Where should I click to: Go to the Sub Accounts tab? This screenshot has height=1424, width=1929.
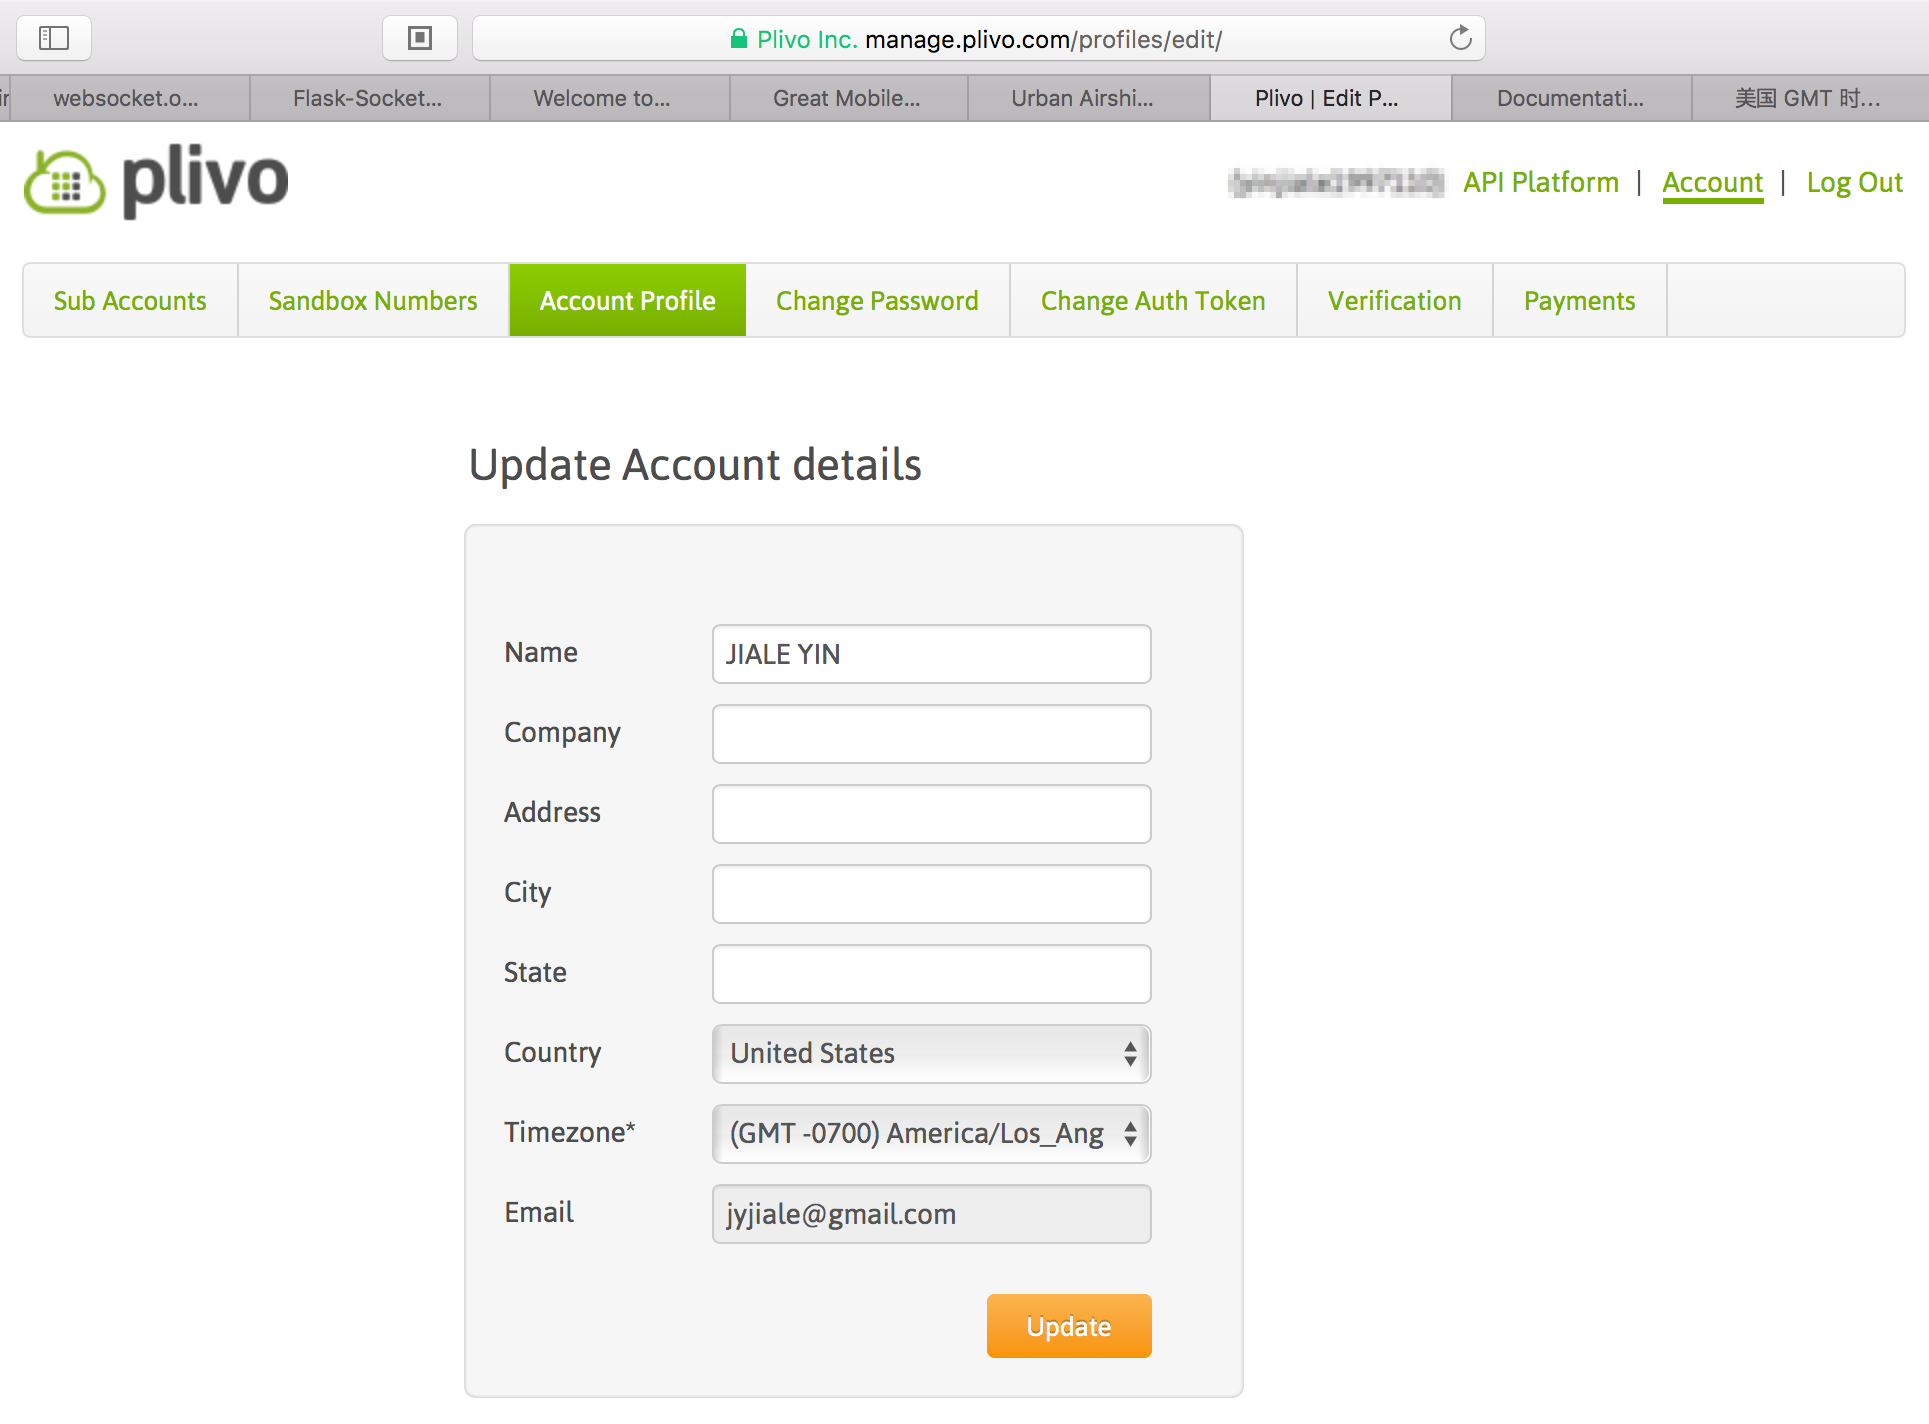[x=130, y=301]
